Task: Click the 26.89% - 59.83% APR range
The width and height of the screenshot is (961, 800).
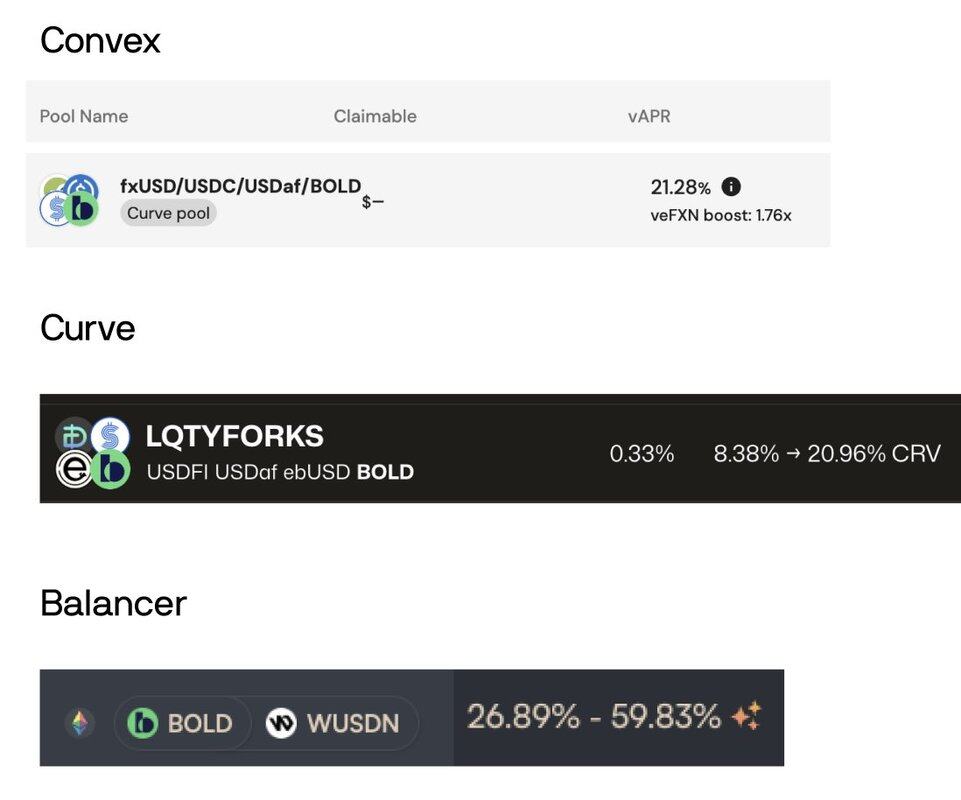Action: pos(594,716)
